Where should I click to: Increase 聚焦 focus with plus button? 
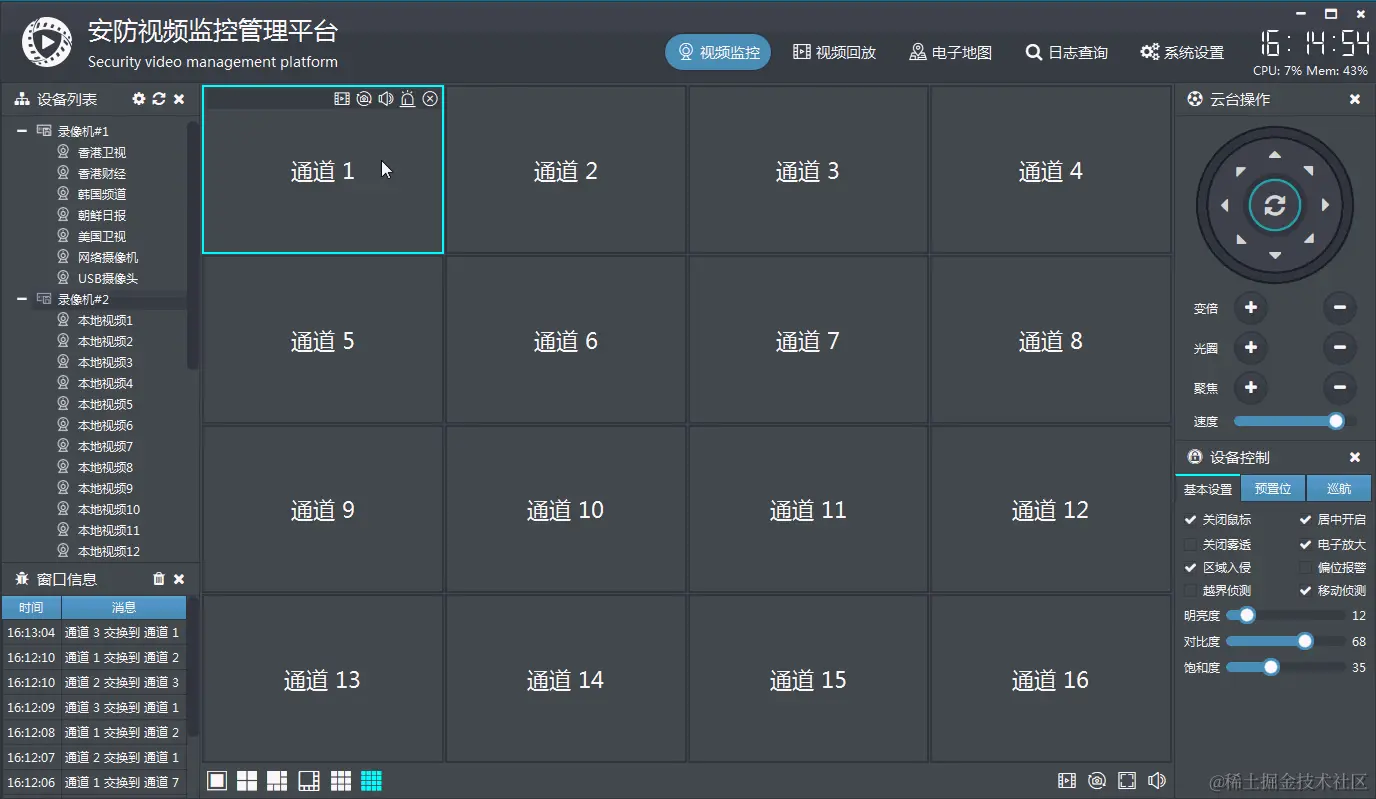(x=1250, y=387)
